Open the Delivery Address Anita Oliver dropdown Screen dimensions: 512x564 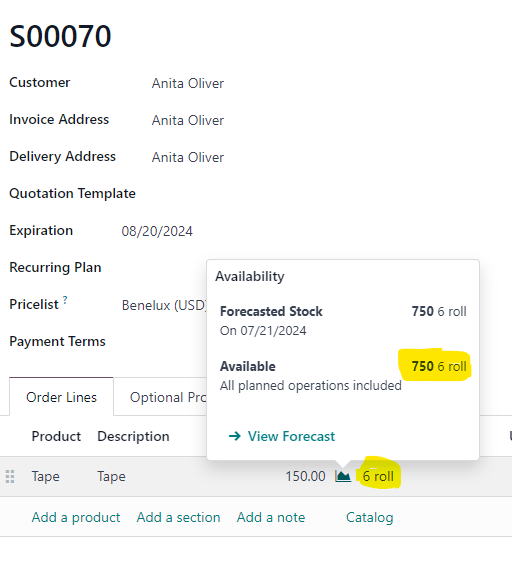[x=188, y=158]
